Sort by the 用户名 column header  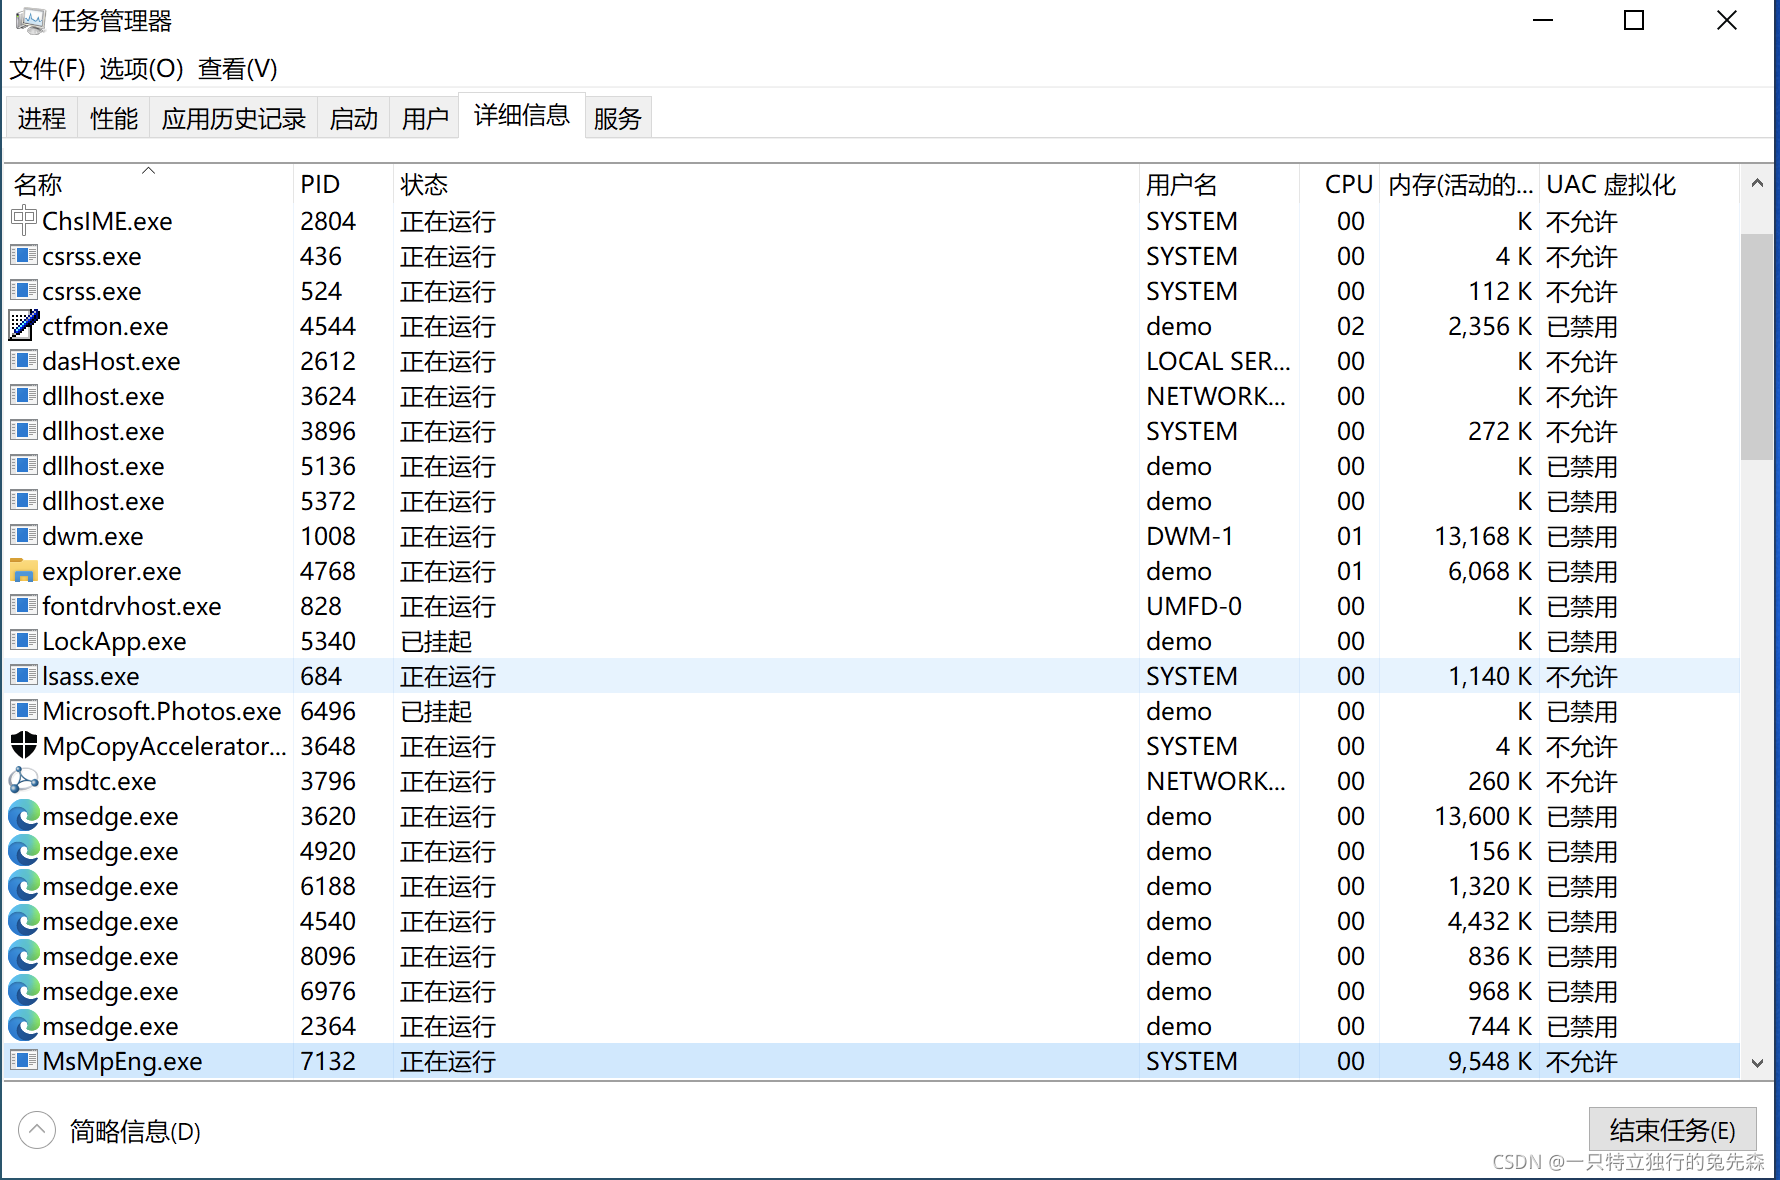click(x=1218, y=184)
